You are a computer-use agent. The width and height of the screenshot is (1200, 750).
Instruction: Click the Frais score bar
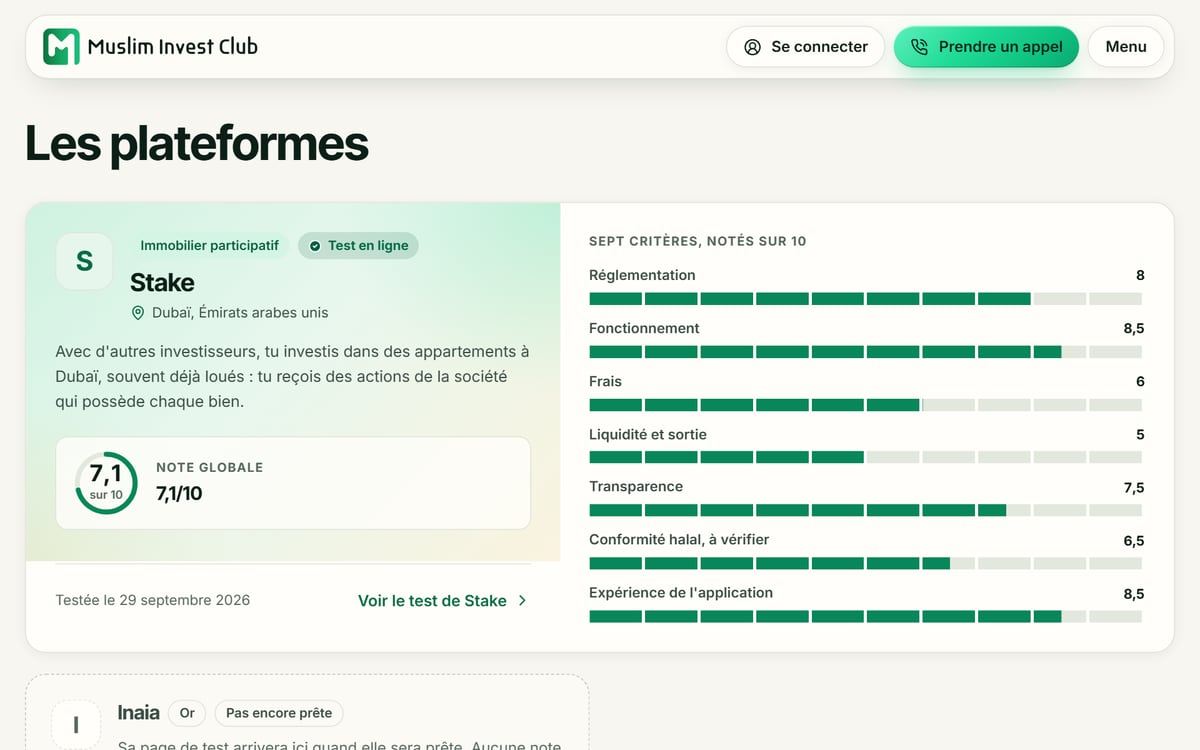(865, 405)
